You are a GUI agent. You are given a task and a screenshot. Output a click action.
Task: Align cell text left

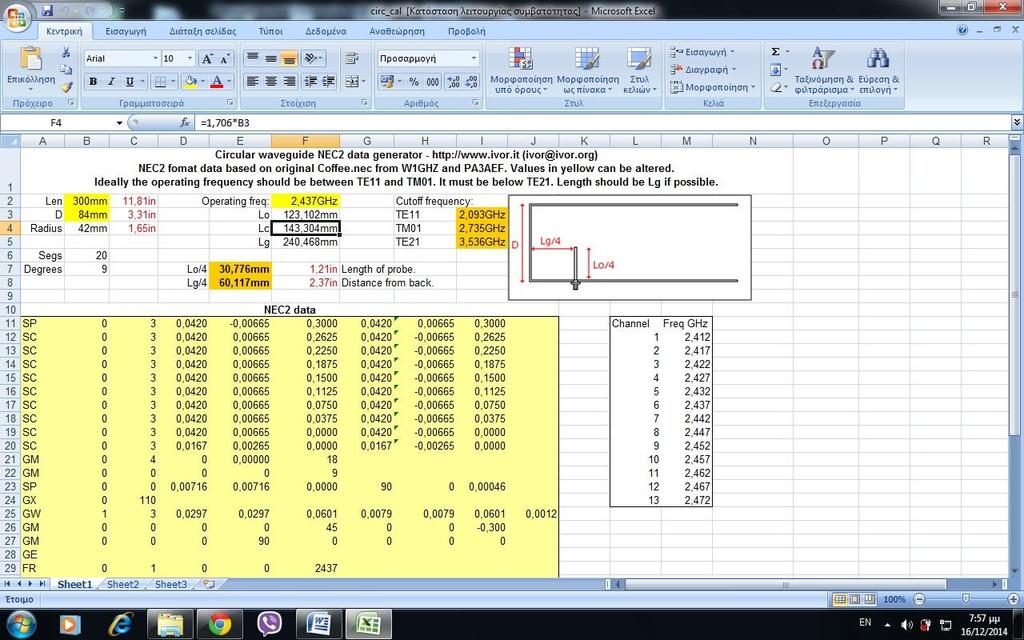pos(252,82)
